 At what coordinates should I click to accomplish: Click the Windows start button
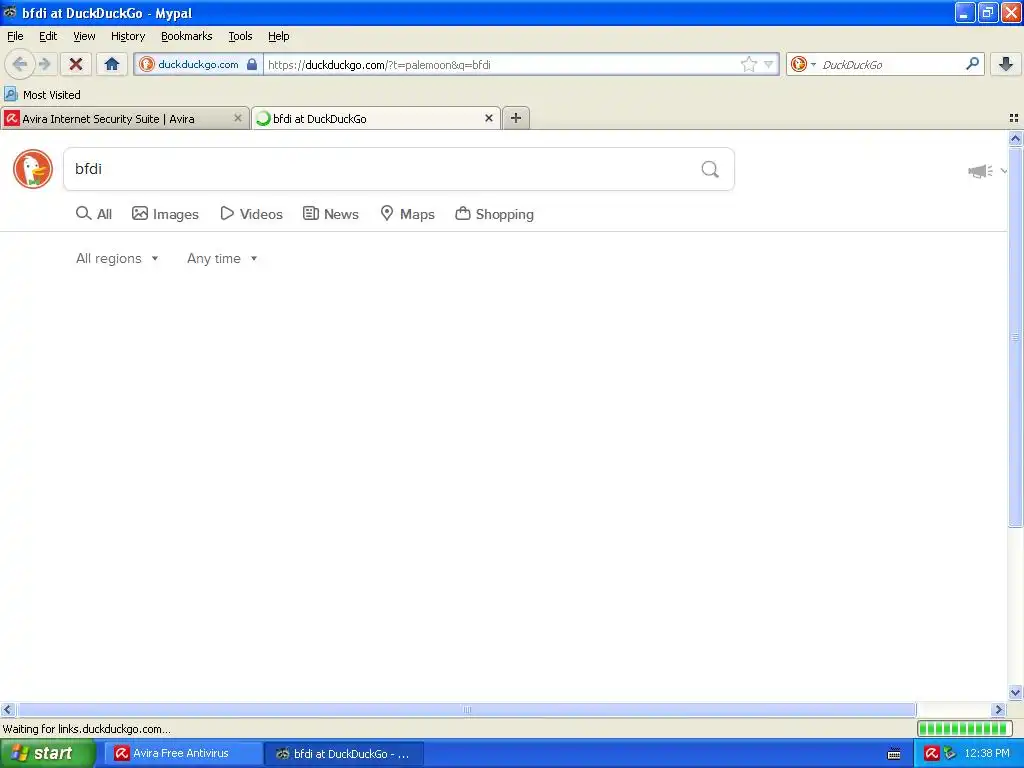tap(48, 753)
